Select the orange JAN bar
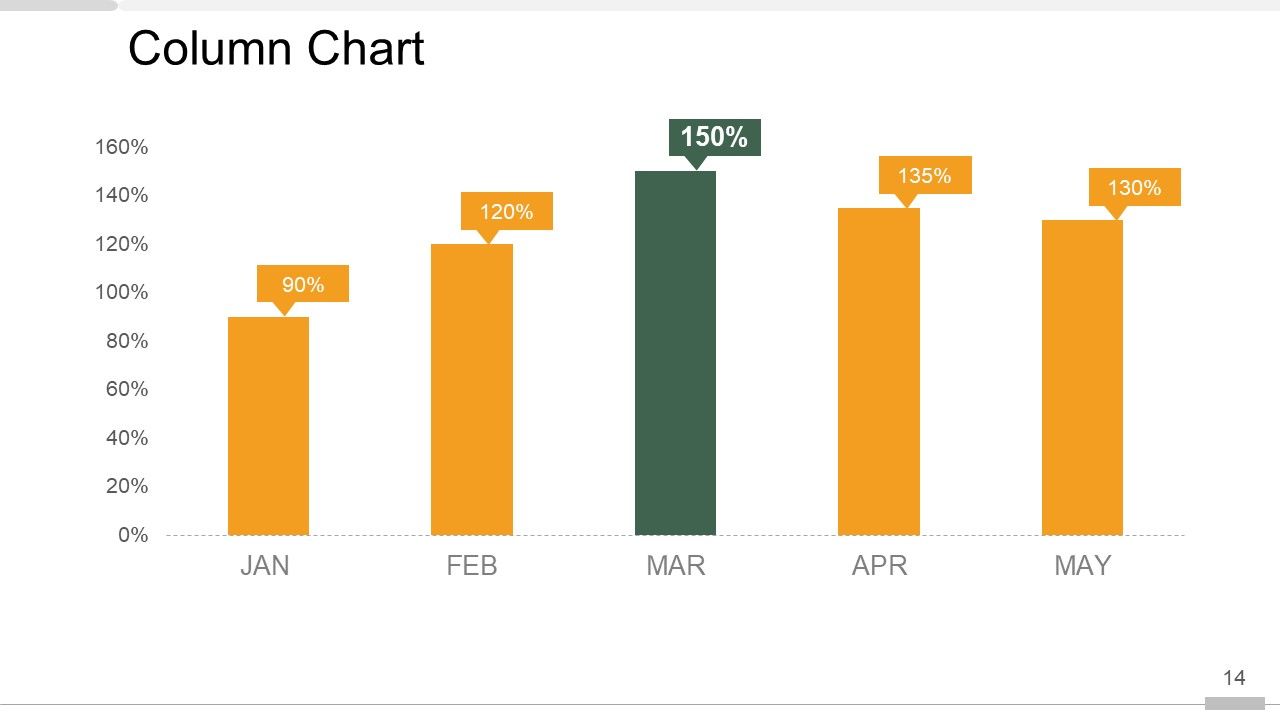 268,426
